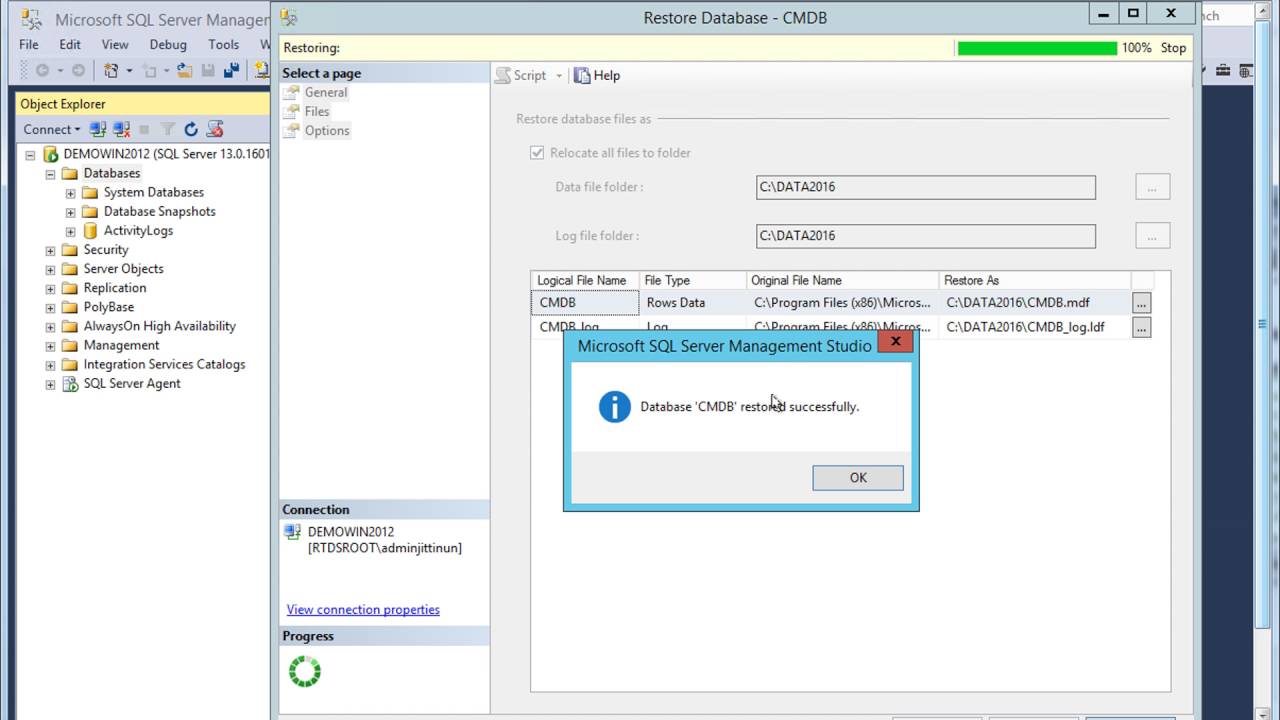This screenshot has width=1280, height=720.
Task: Expand the Database Snapshots node
Action: point(70,212)
